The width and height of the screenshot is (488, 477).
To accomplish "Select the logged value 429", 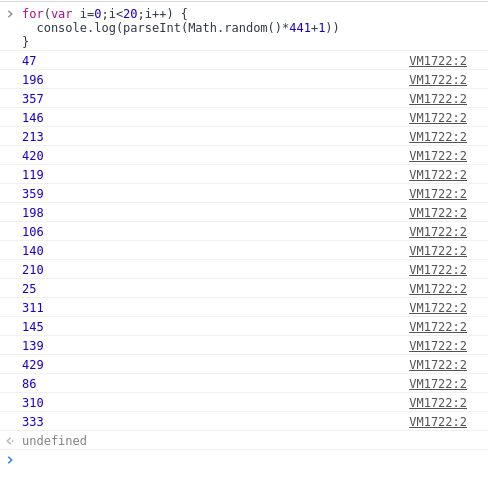I will (x=33, y=365).
